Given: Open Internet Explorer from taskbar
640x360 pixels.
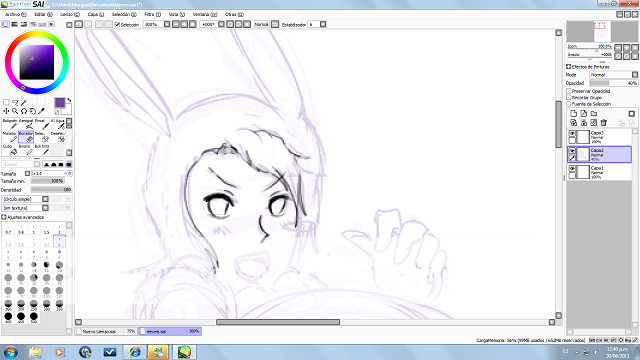Looking at the screenshot, I should tap(135, 352).
